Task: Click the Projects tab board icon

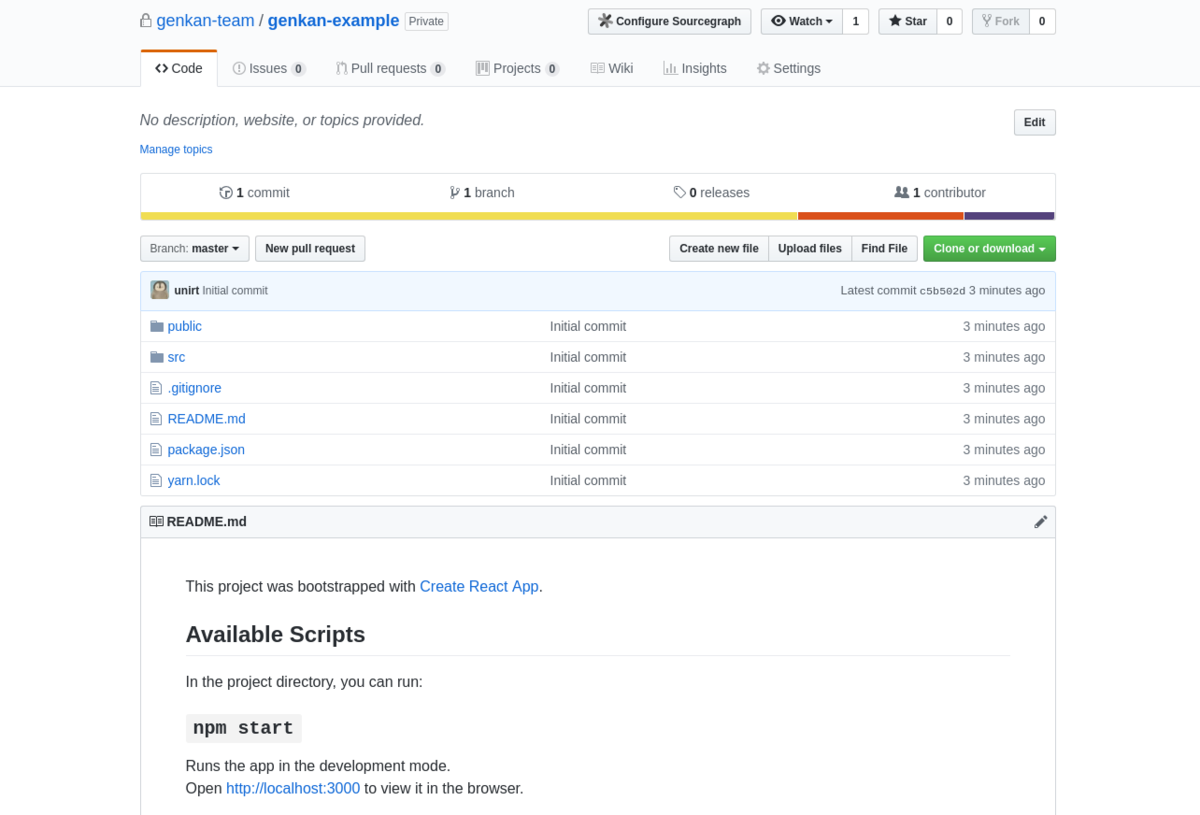Action: pyautogui.click(x=483, y=68)
